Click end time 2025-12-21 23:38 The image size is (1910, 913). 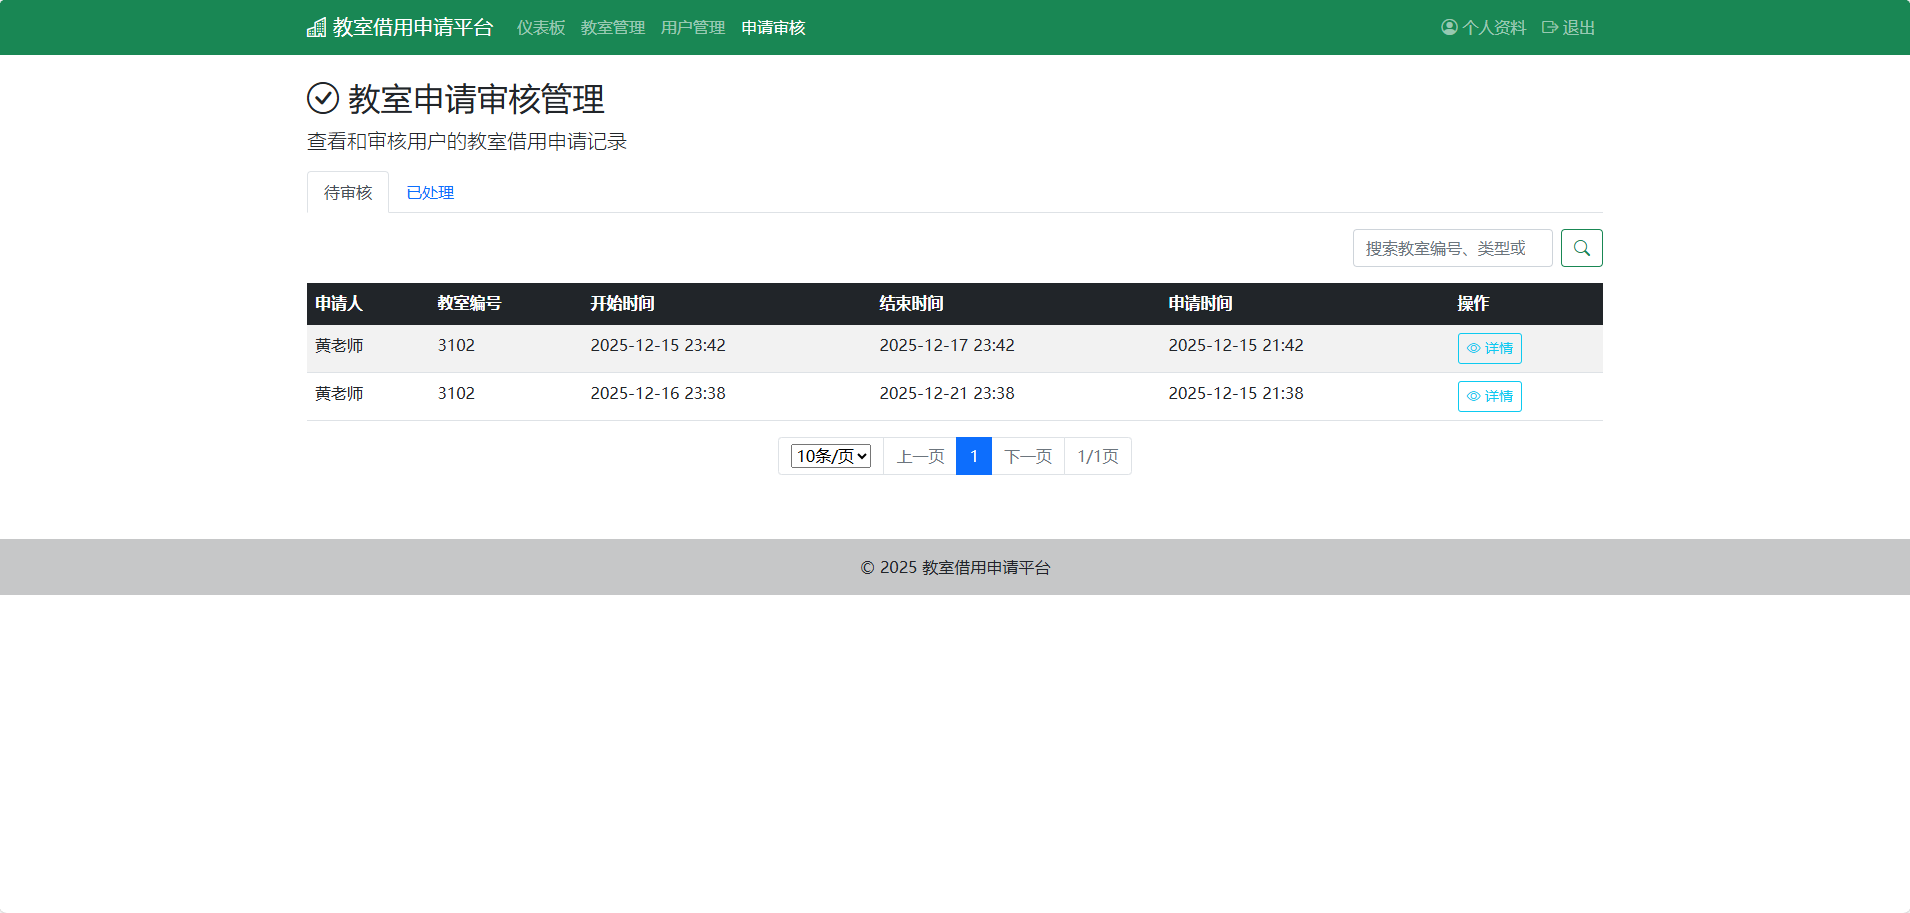click(947, 393)
